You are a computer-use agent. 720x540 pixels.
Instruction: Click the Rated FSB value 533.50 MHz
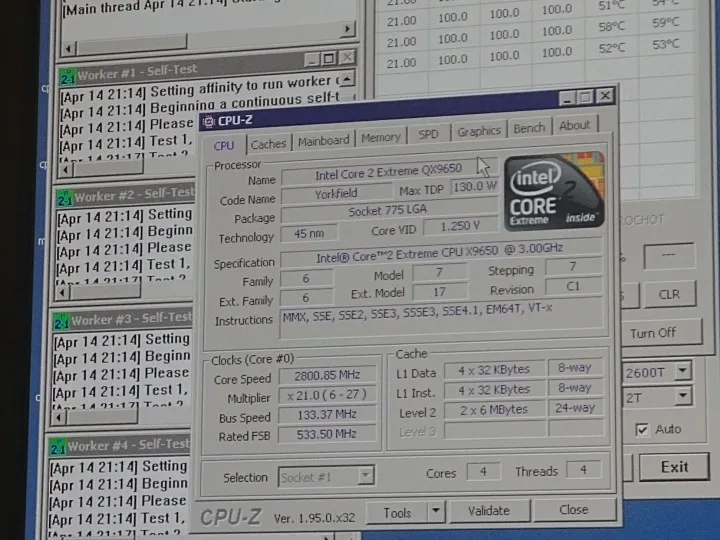click(326, 434)
